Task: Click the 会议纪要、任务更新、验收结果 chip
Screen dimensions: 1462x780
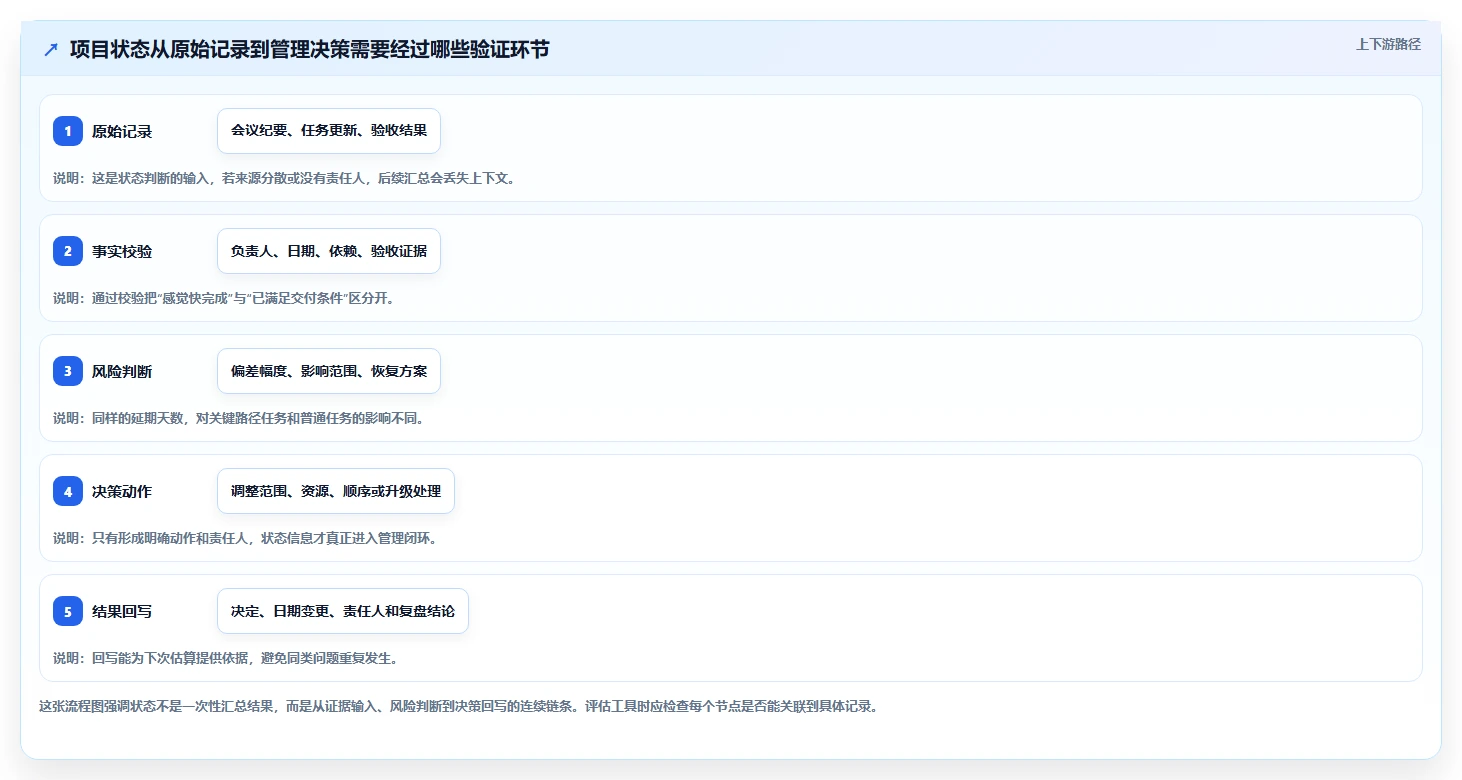Action: 329,131
